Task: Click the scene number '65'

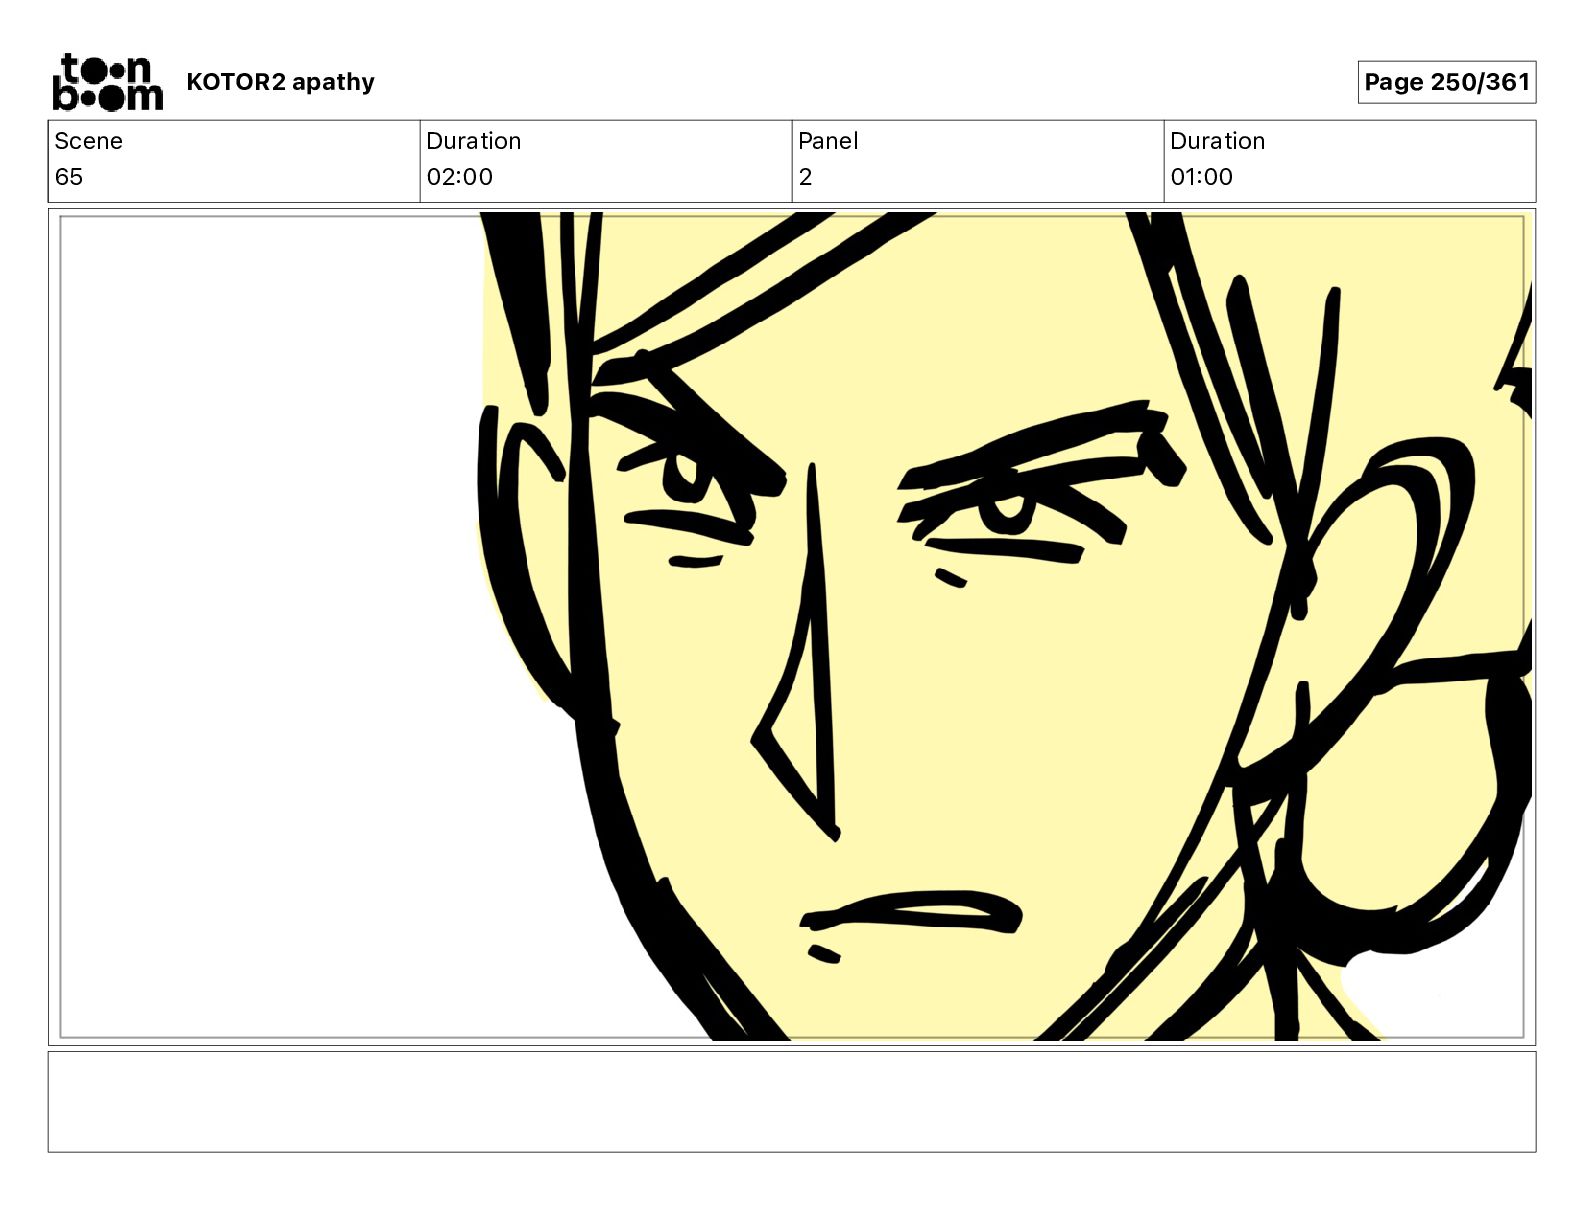Action: tap(69, 177)
